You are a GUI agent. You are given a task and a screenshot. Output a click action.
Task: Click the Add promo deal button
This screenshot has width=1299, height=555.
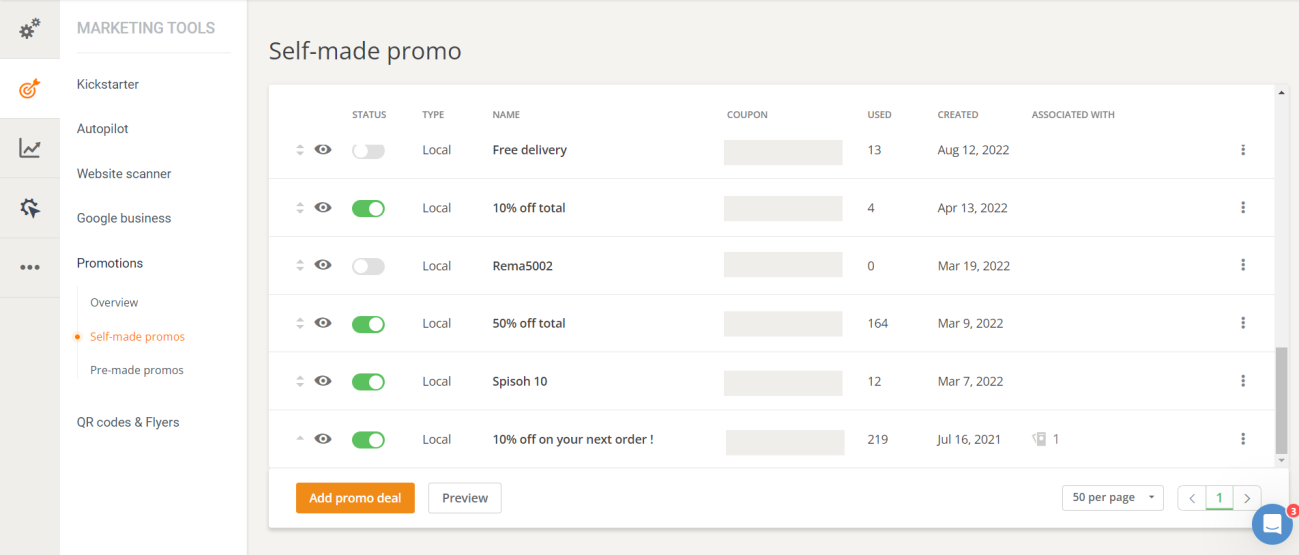pos(355,498)
